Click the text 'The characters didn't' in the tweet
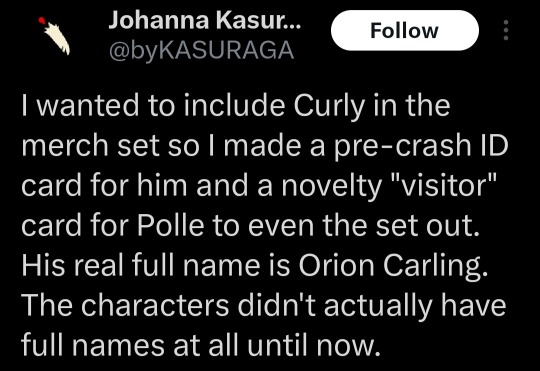 pos(169,306)
